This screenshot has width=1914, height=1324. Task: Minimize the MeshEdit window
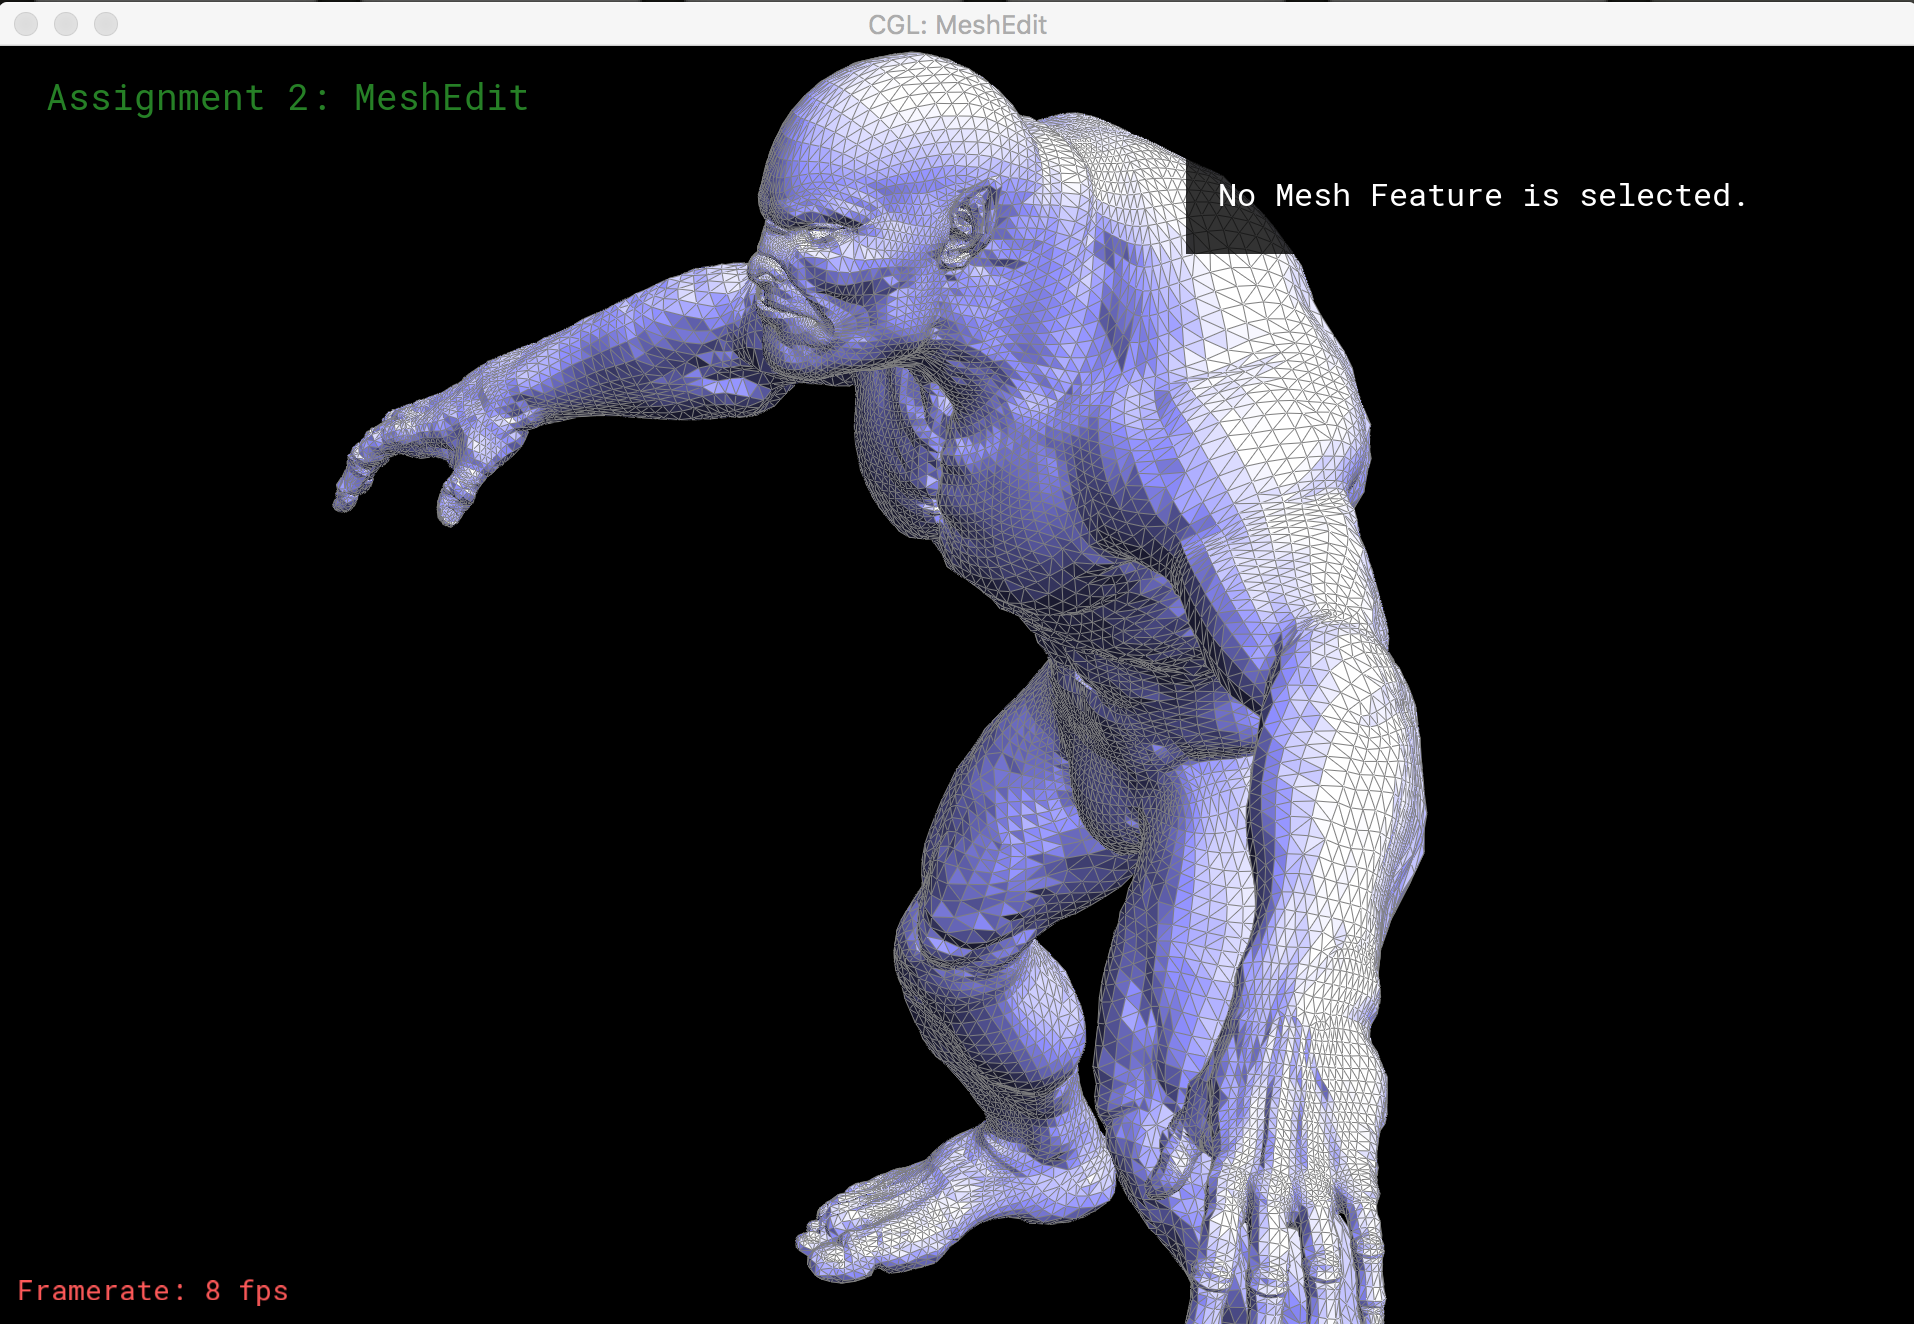[x=66, y=24]
